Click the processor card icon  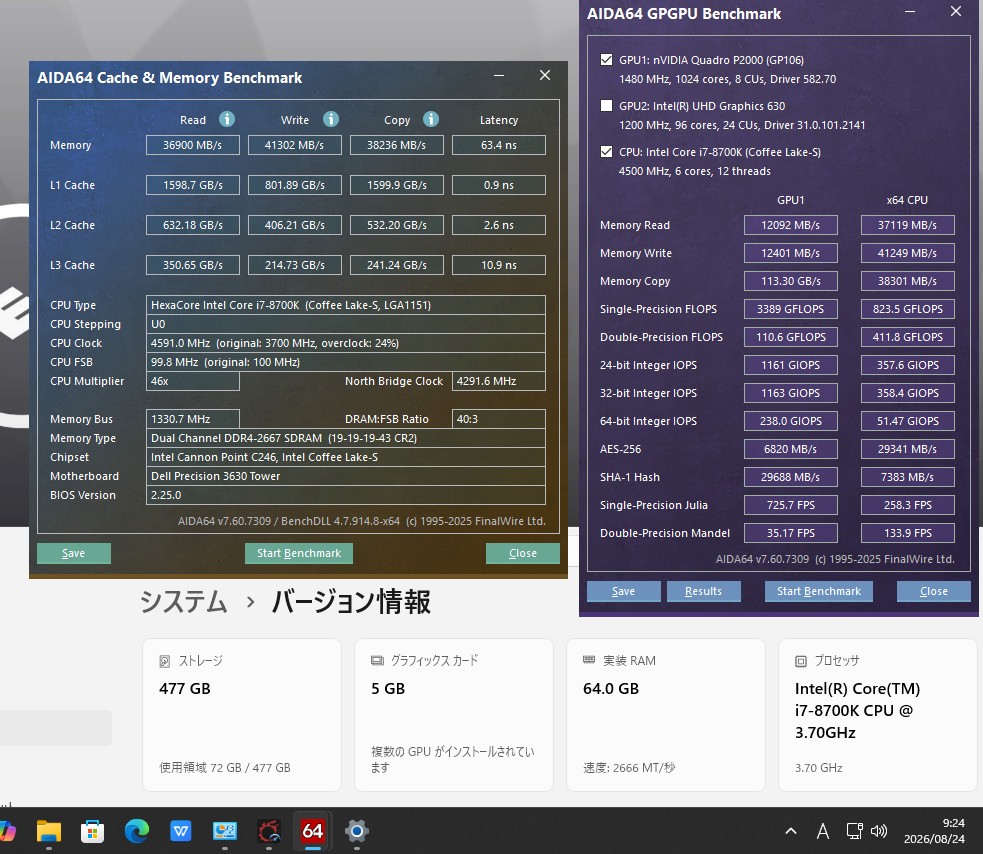[x=801, y=661]
